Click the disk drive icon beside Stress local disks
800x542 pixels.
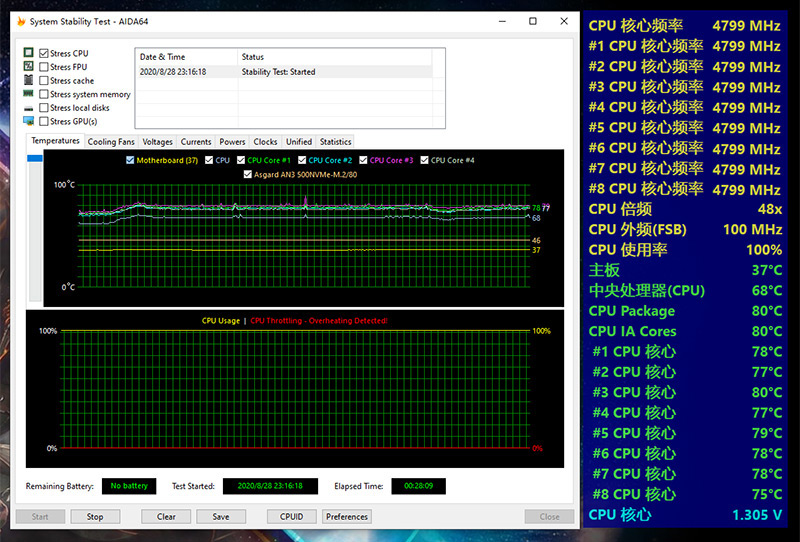point(29,108)
